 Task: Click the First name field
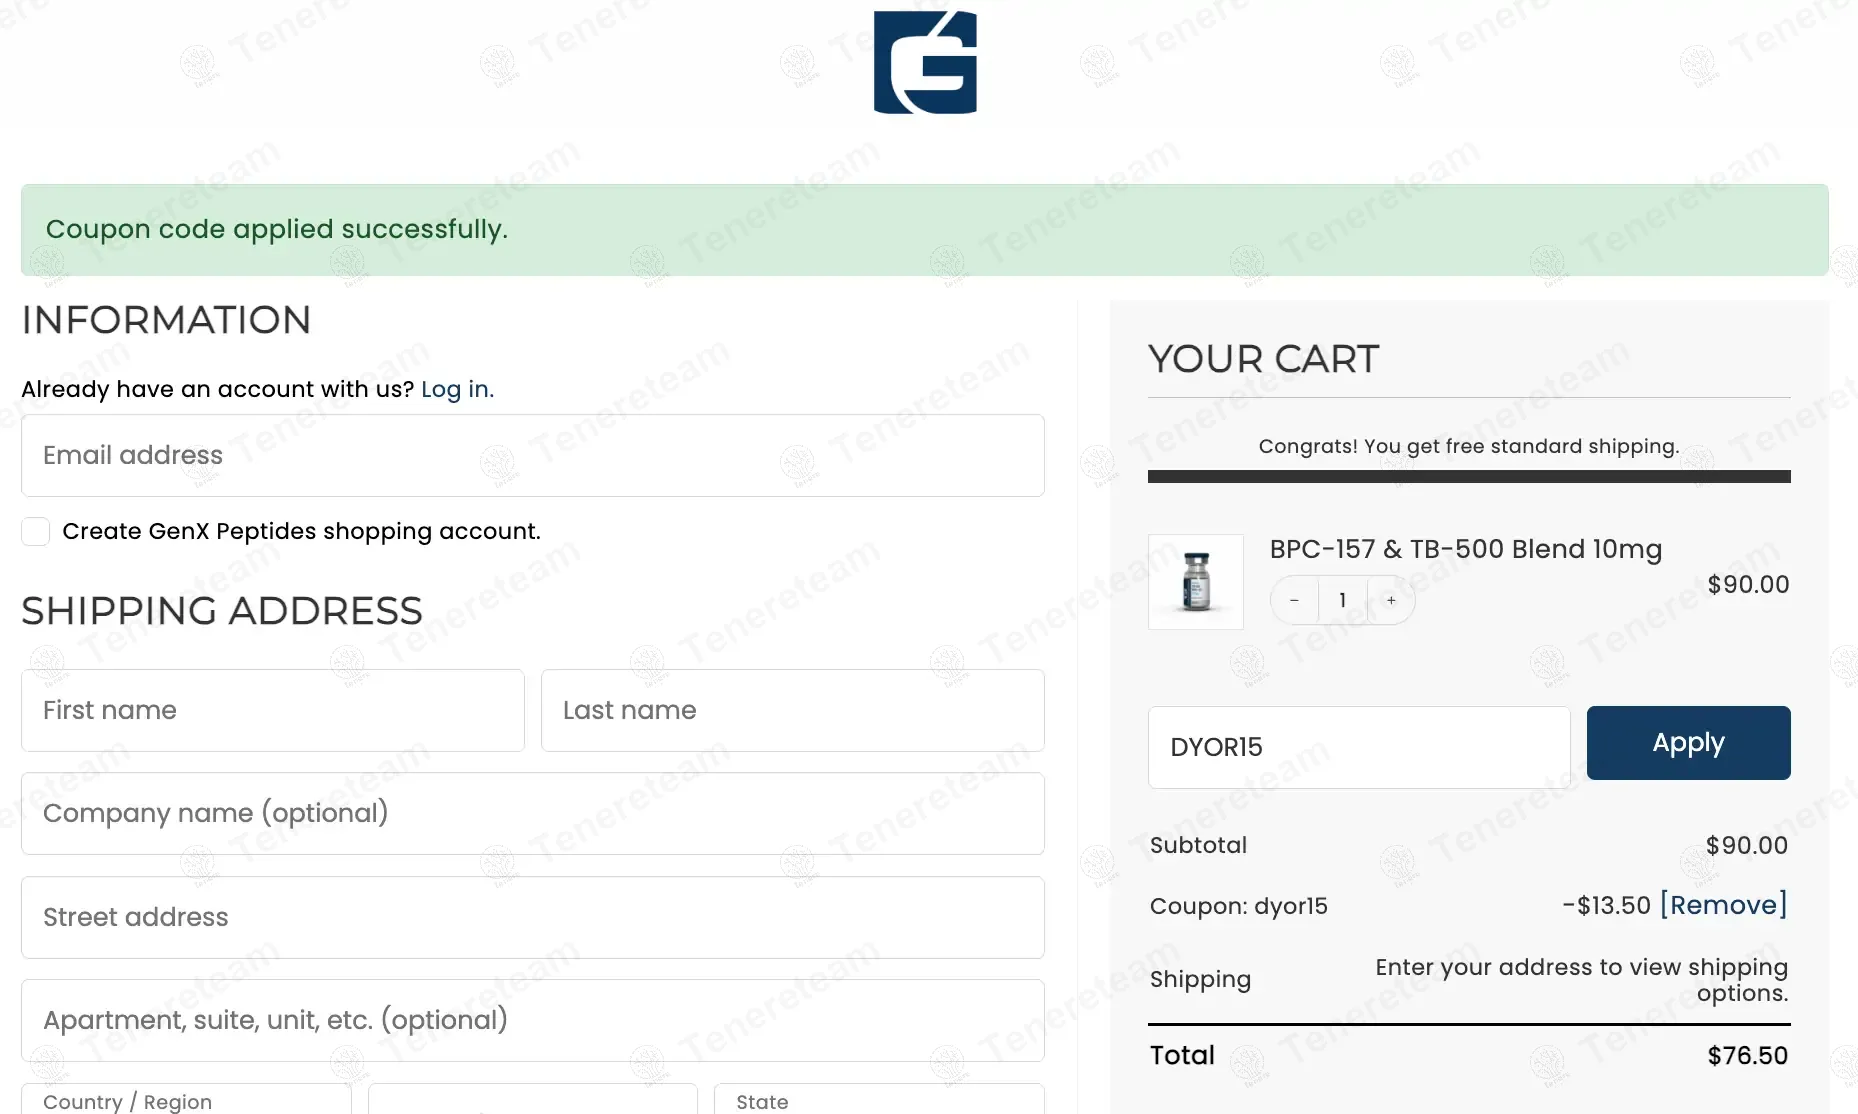pos(272,711)
